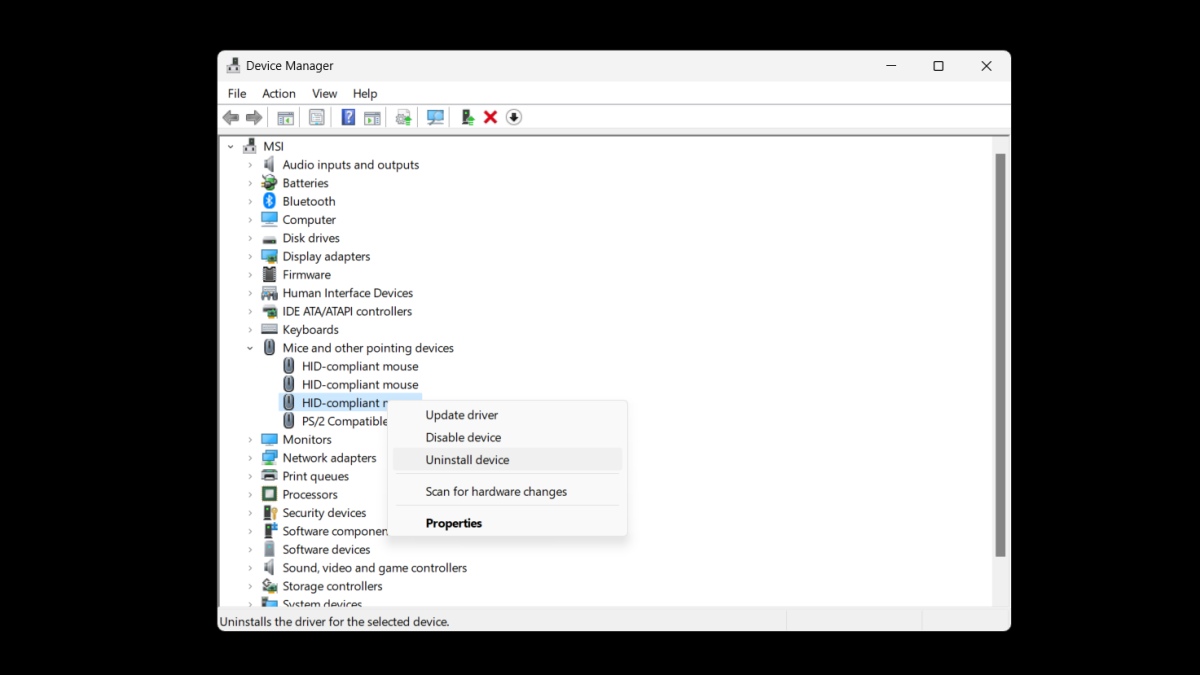Click the Bluetooth category icon
Viewport: 1200px width, 675px height.
click(x=269, y=201)
